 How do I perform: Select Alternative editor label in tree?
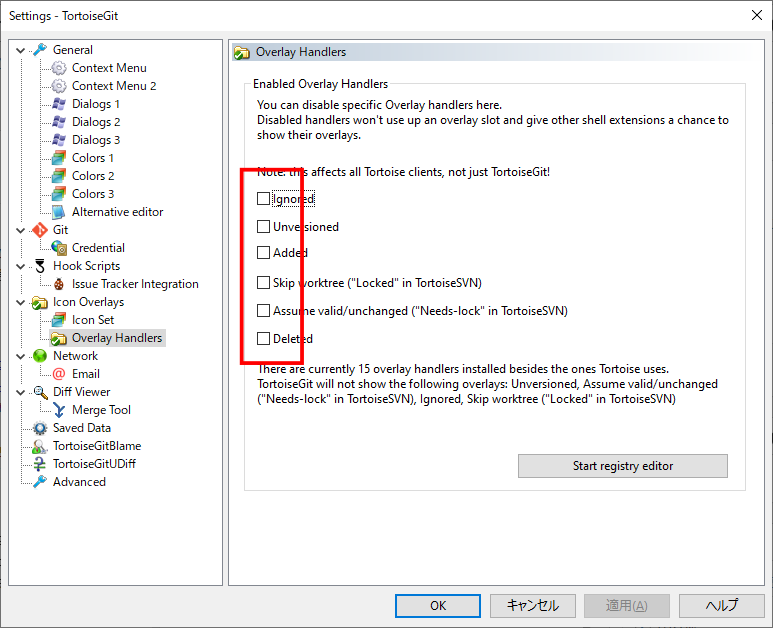117,212
